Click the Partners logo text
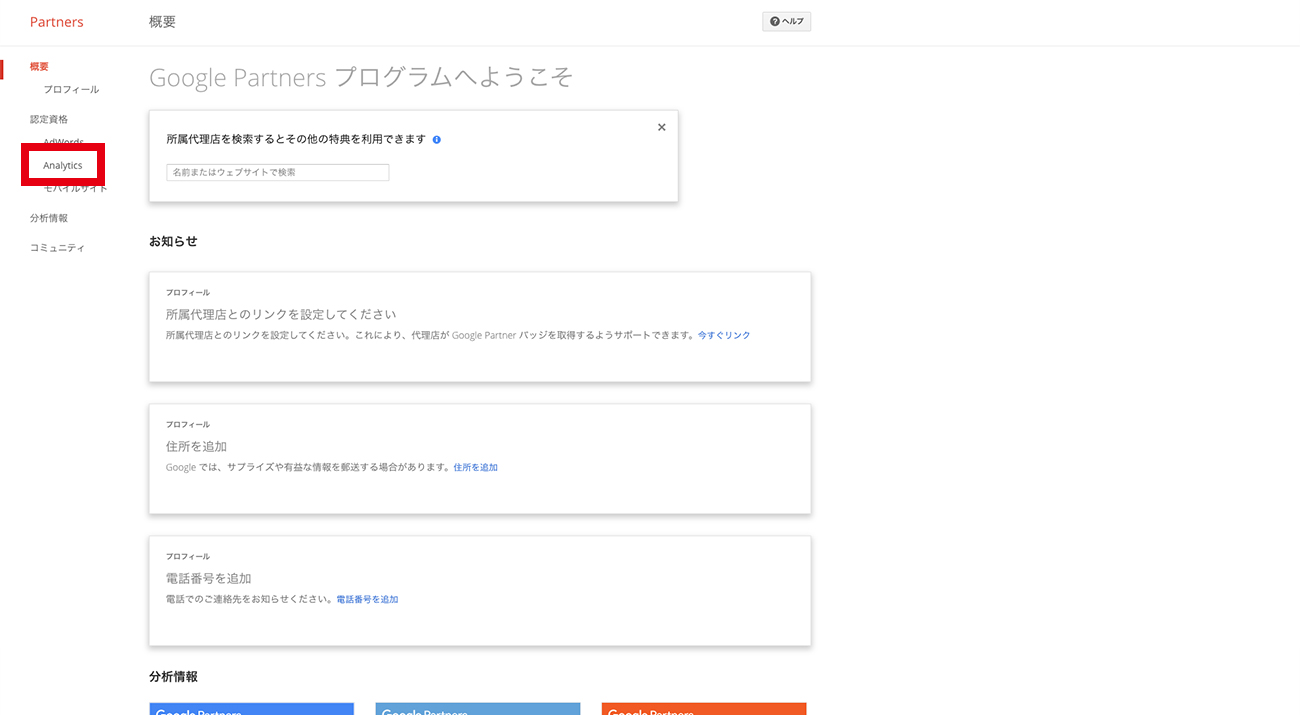 (57, 22)
